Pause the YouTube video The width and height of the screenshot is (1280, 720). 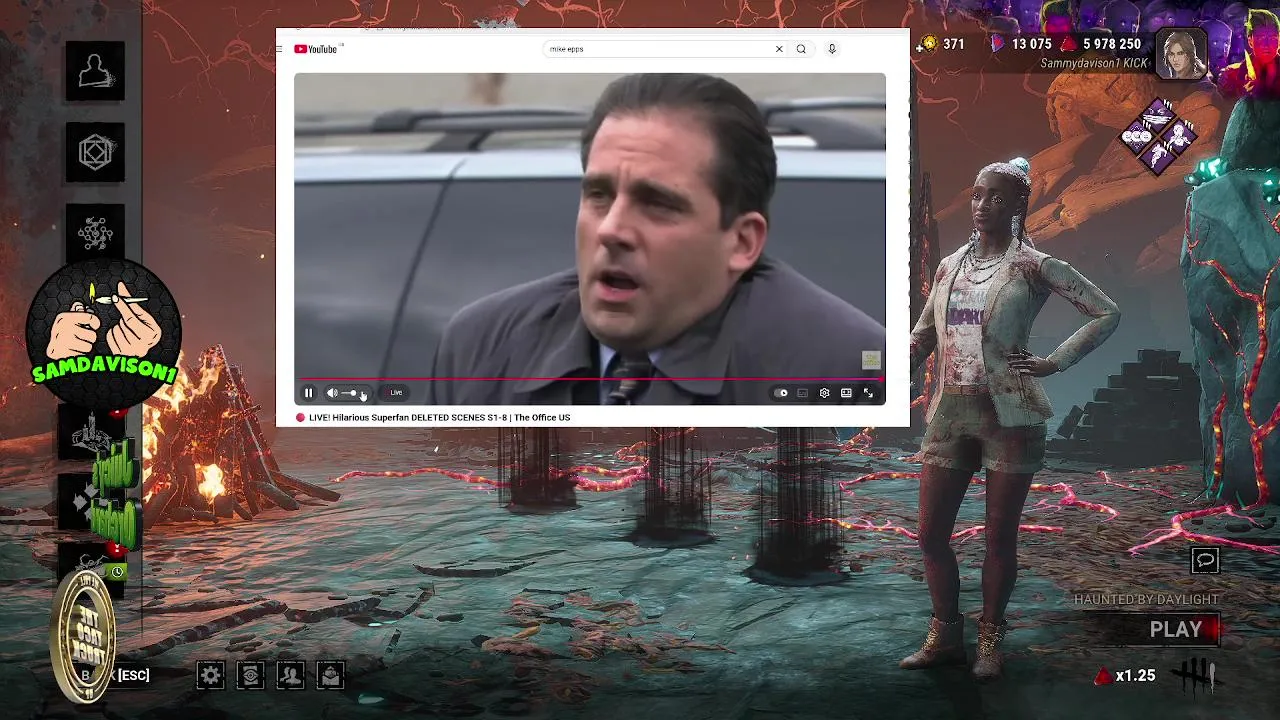[x=308, y=393]
